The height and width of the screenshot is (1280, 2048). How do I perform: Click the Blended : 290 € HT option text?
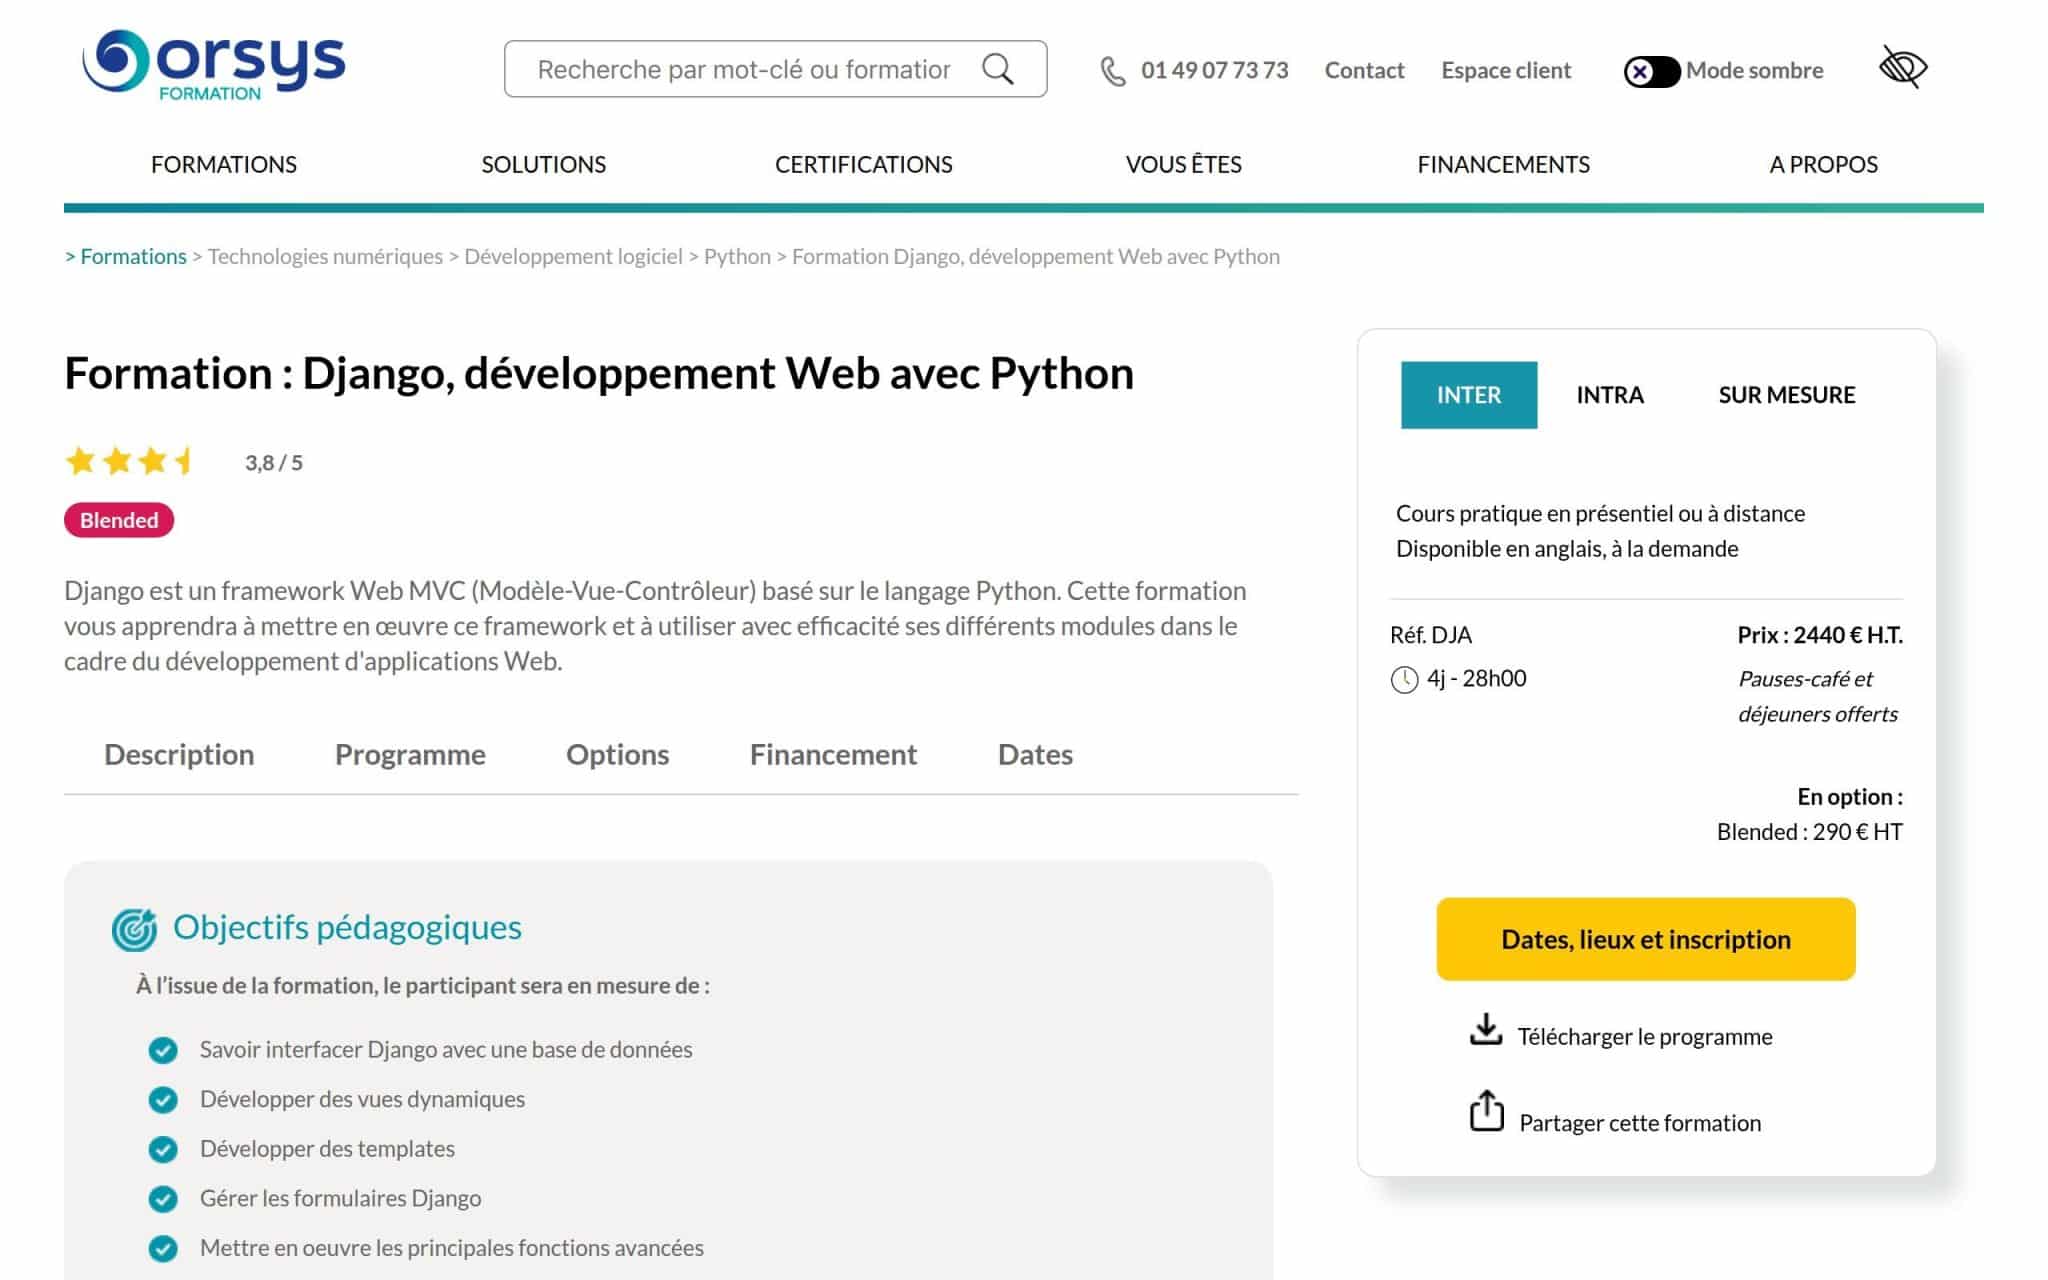pyautogui.click(x=1810, y=832)
